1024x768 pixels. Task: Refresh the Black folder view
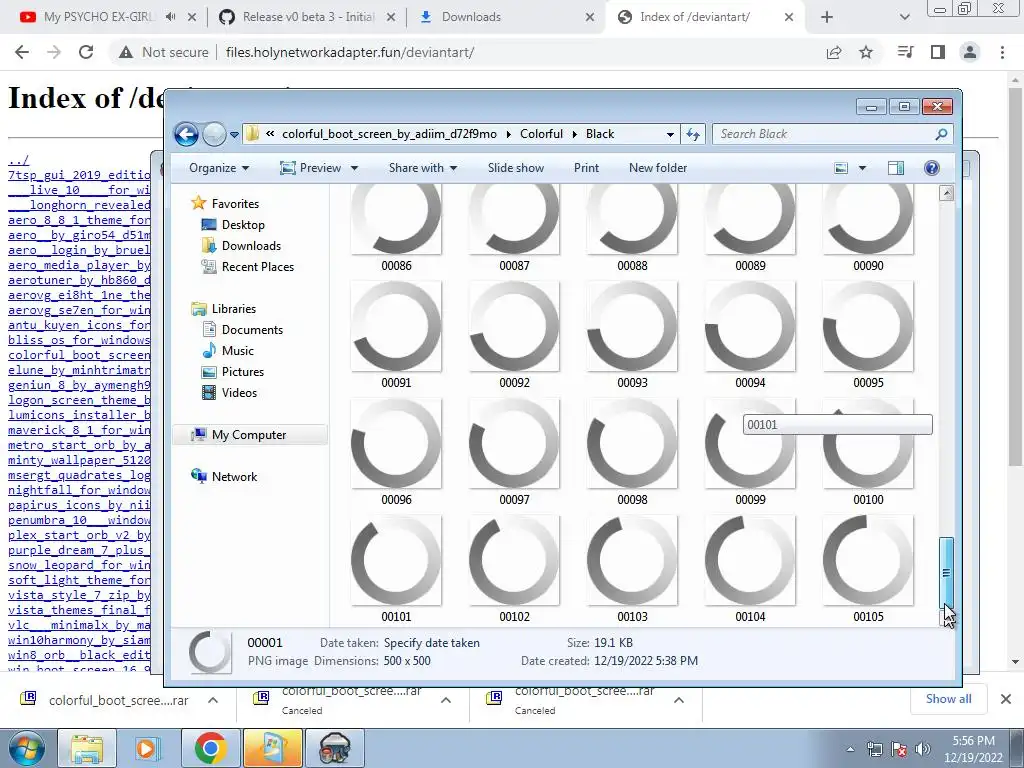tap(693, 135)
